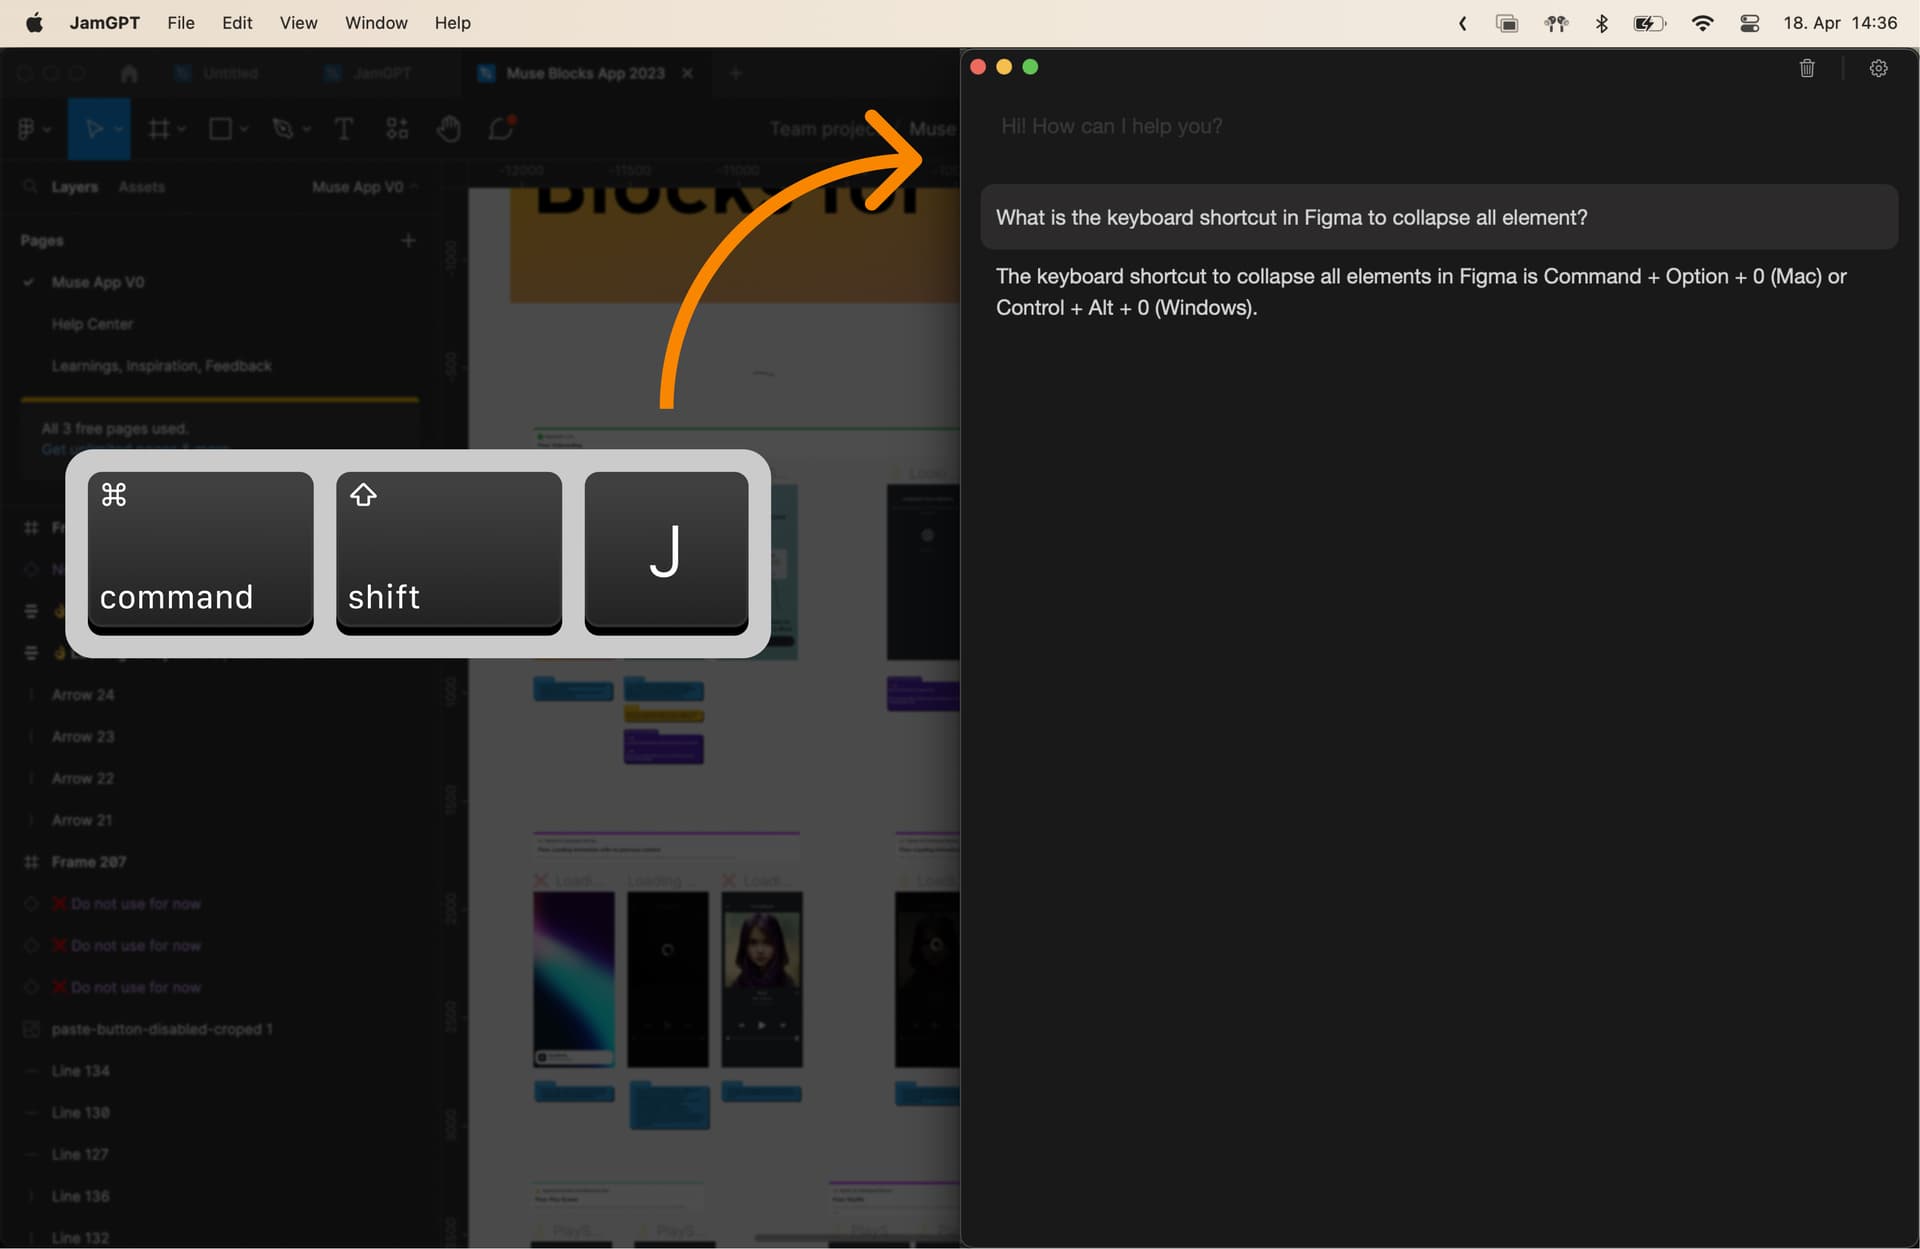Close the Muse Blocks App 2023 tab
The image size is (1920, 1249).
tap(687, 73)
